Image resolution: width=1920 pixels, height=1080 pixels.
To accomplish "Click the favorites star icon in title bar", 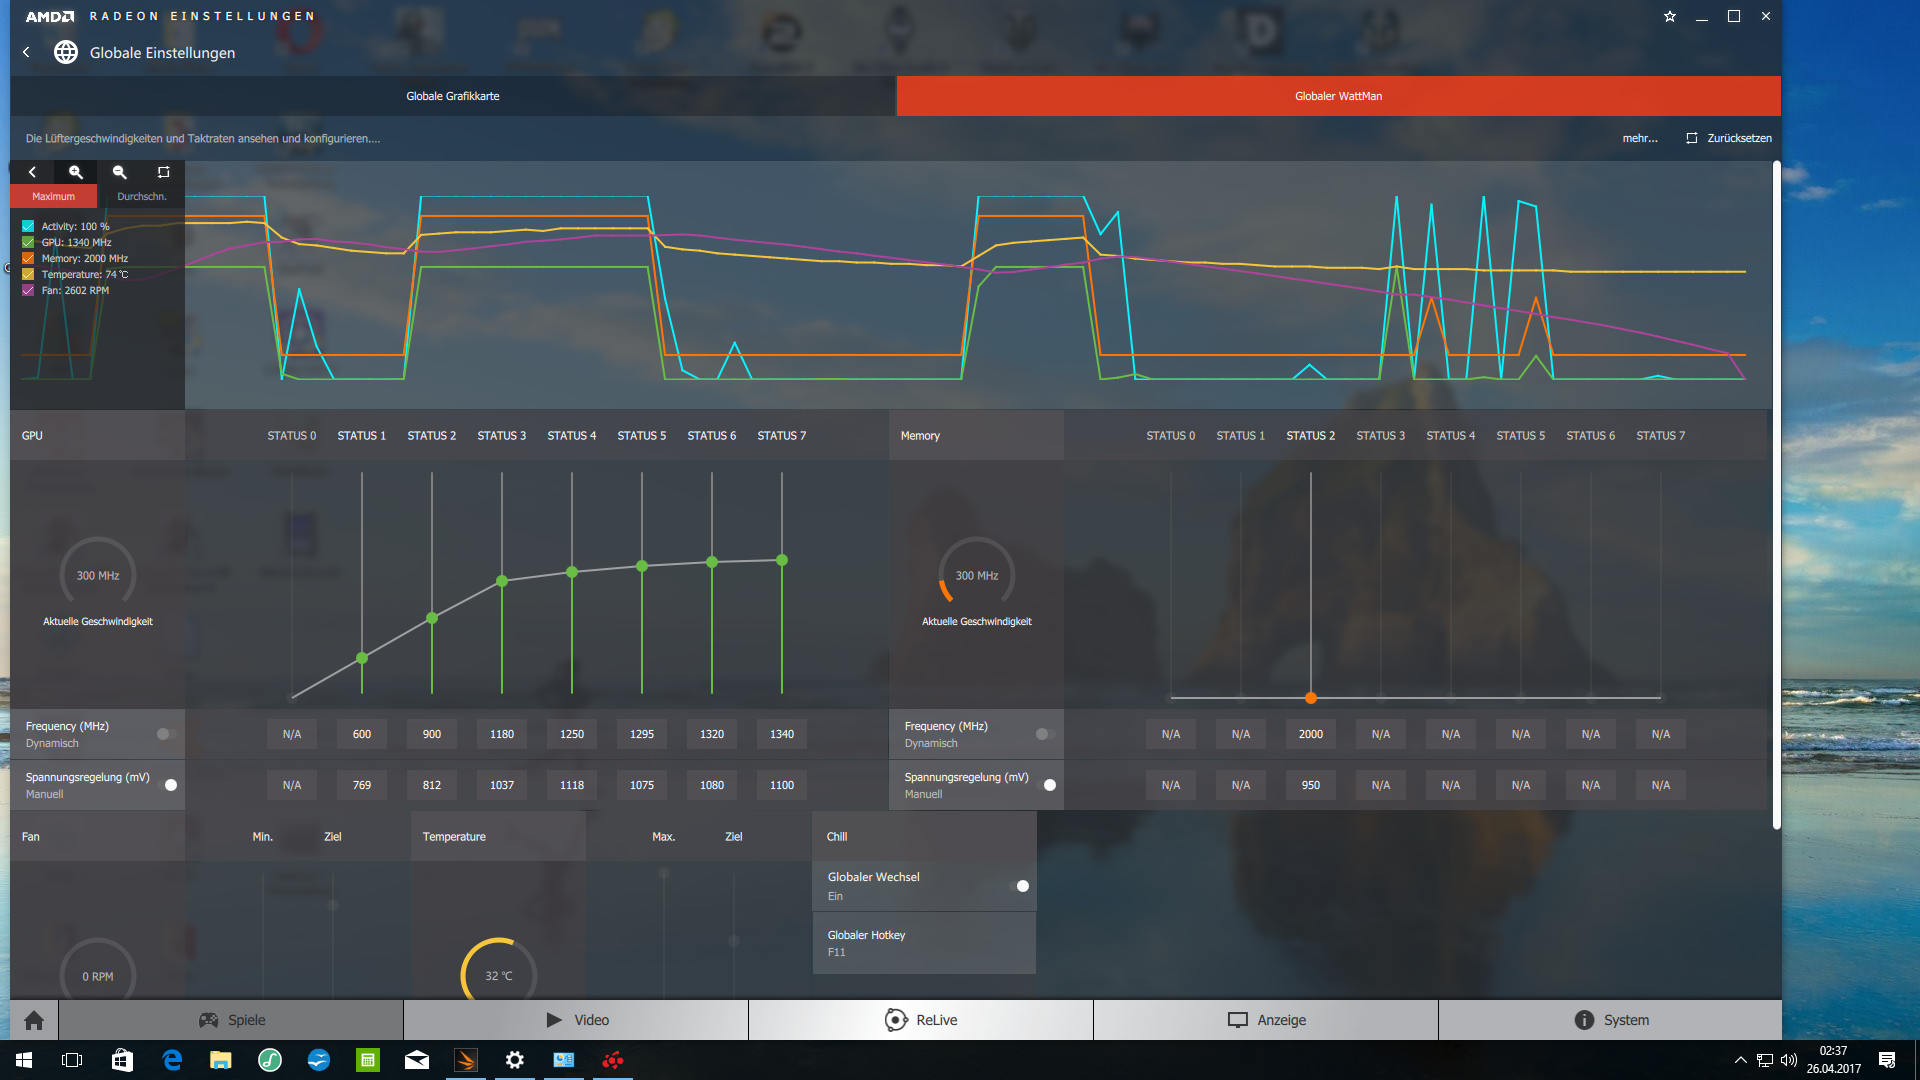I will pos(1669,16).
